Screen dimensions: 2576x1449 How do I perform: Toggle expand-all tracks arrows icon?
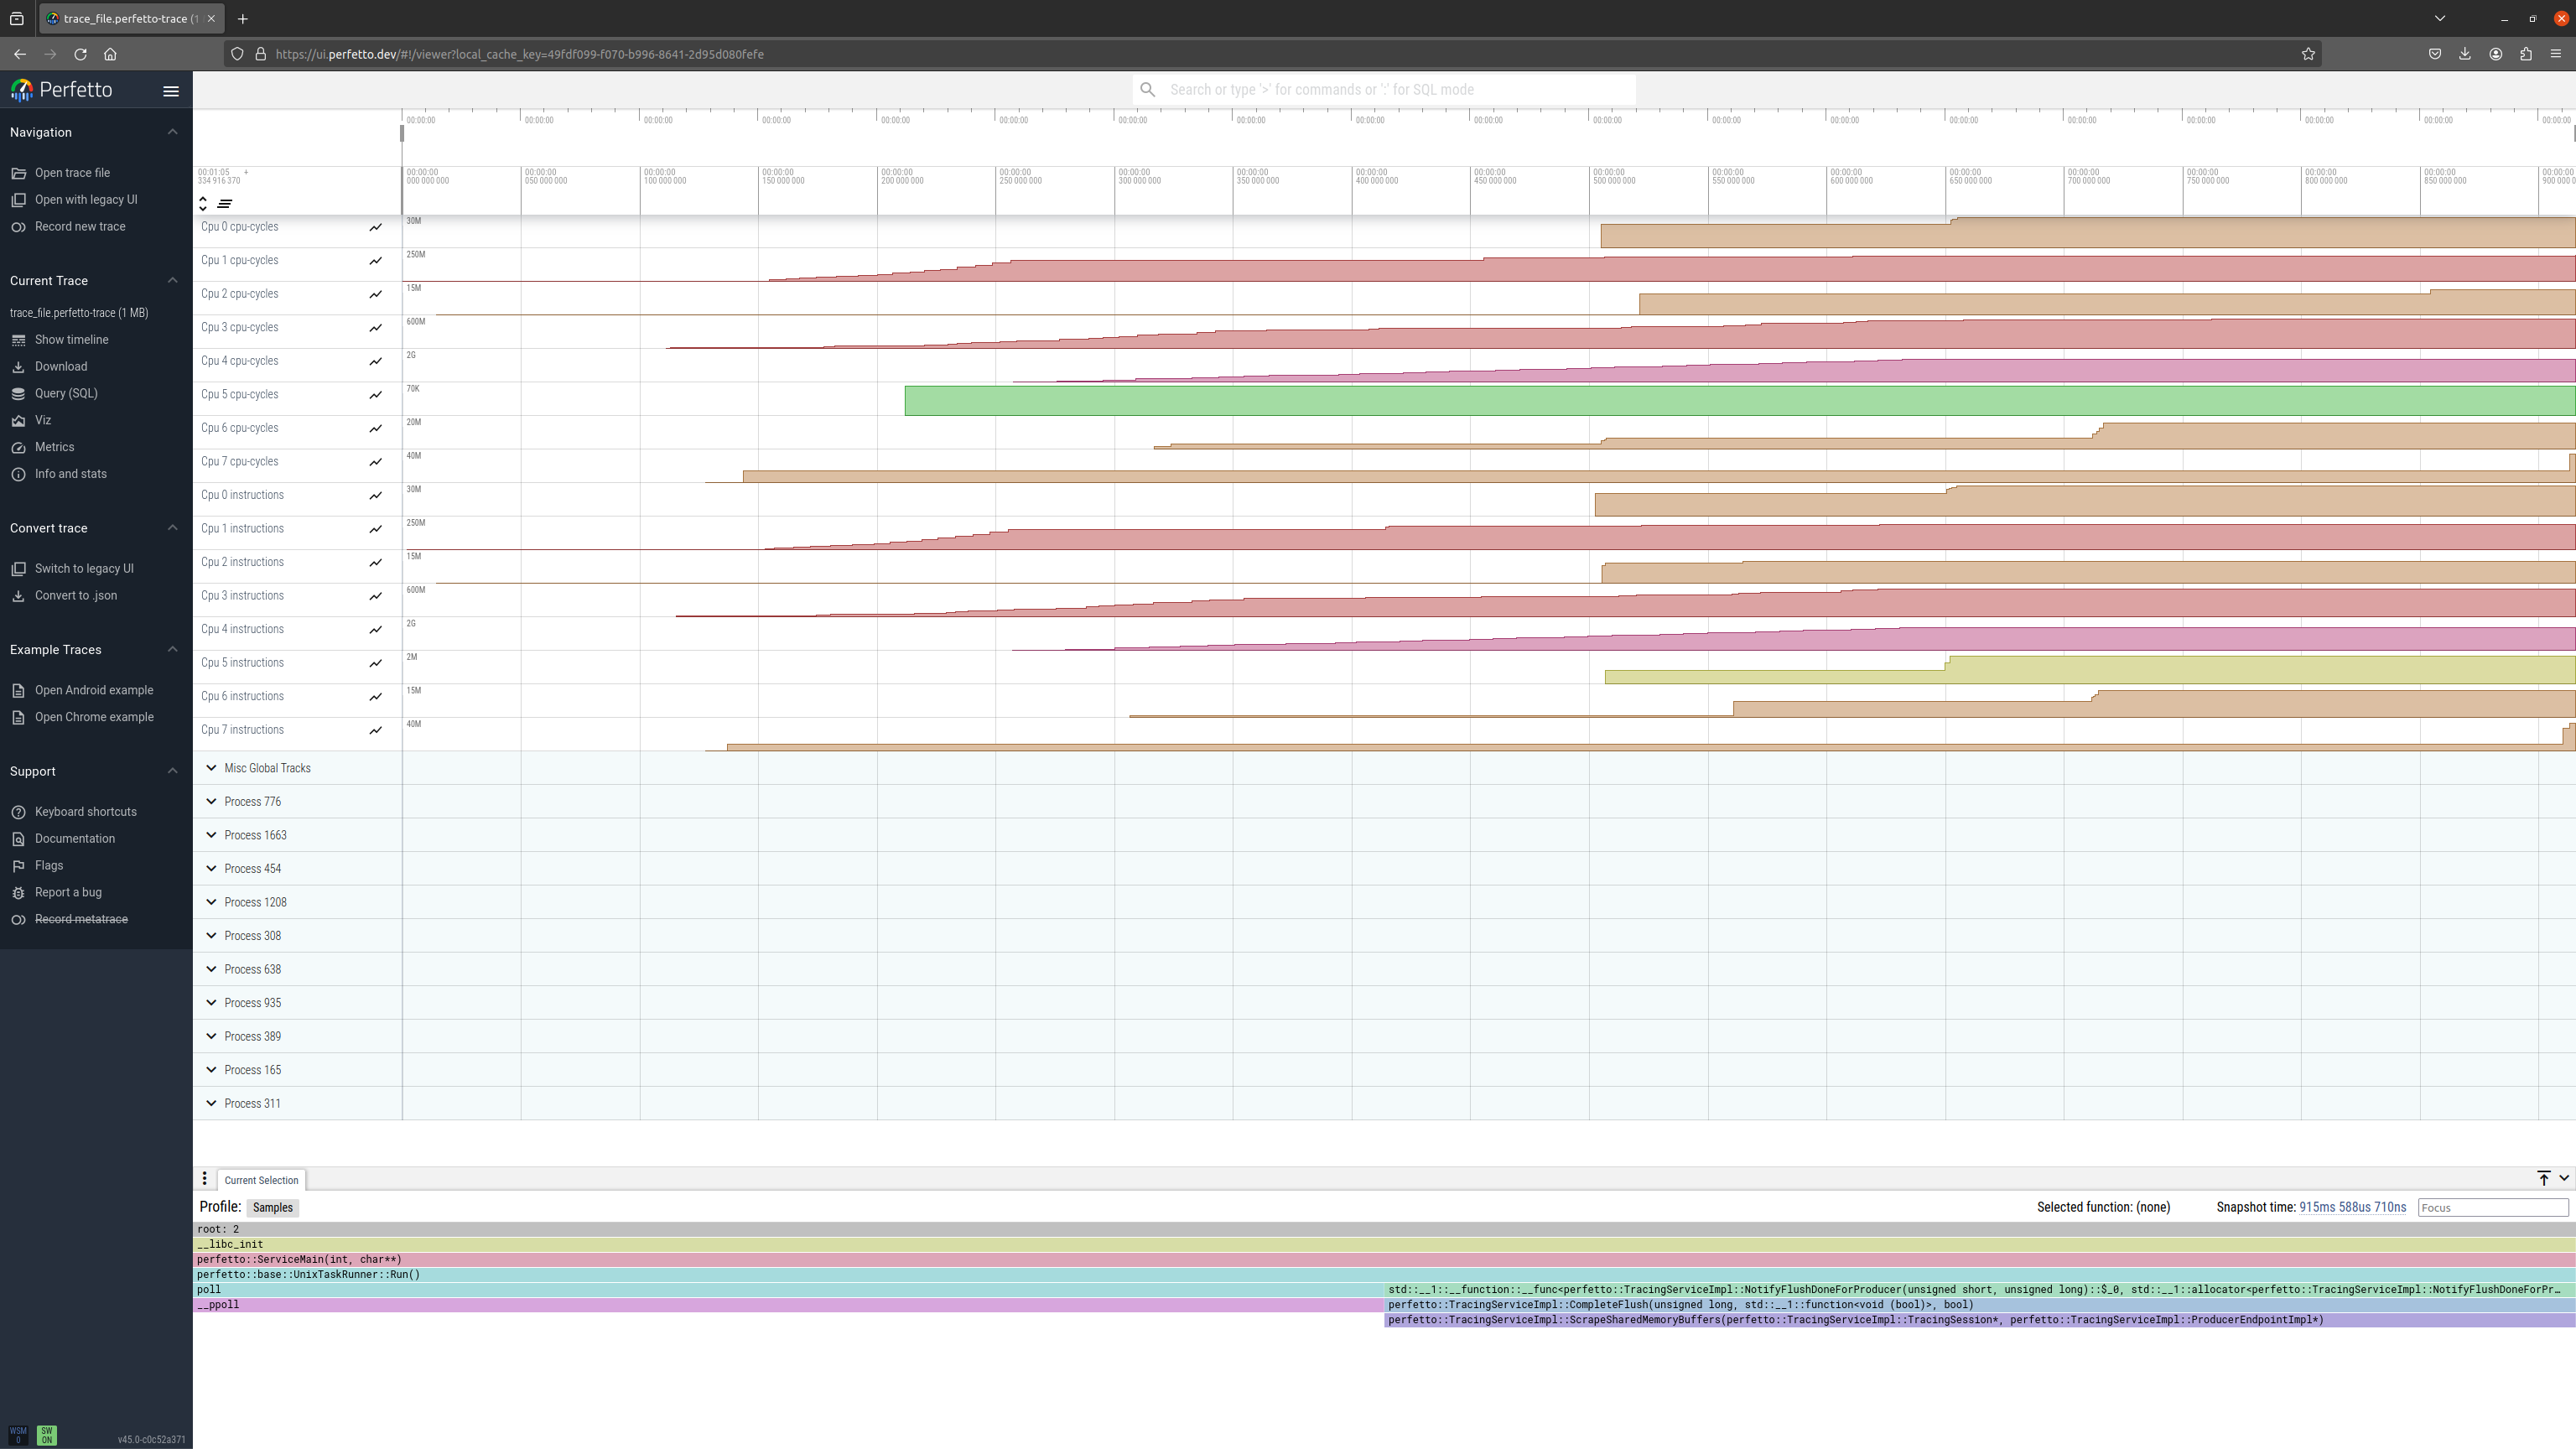(203, 203)
